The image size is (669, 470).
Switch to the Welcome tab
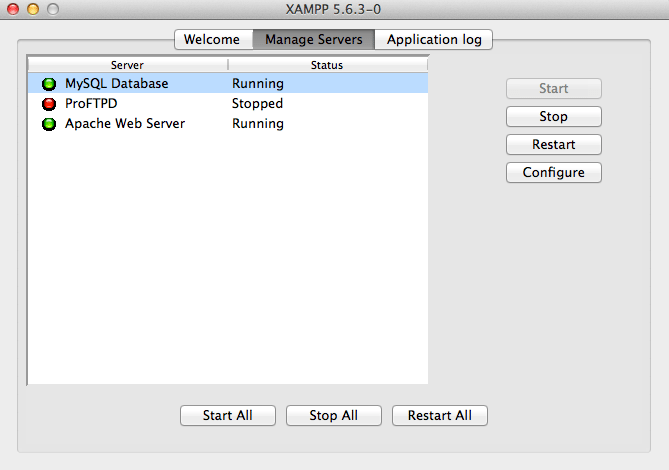(x=214, y=39)
